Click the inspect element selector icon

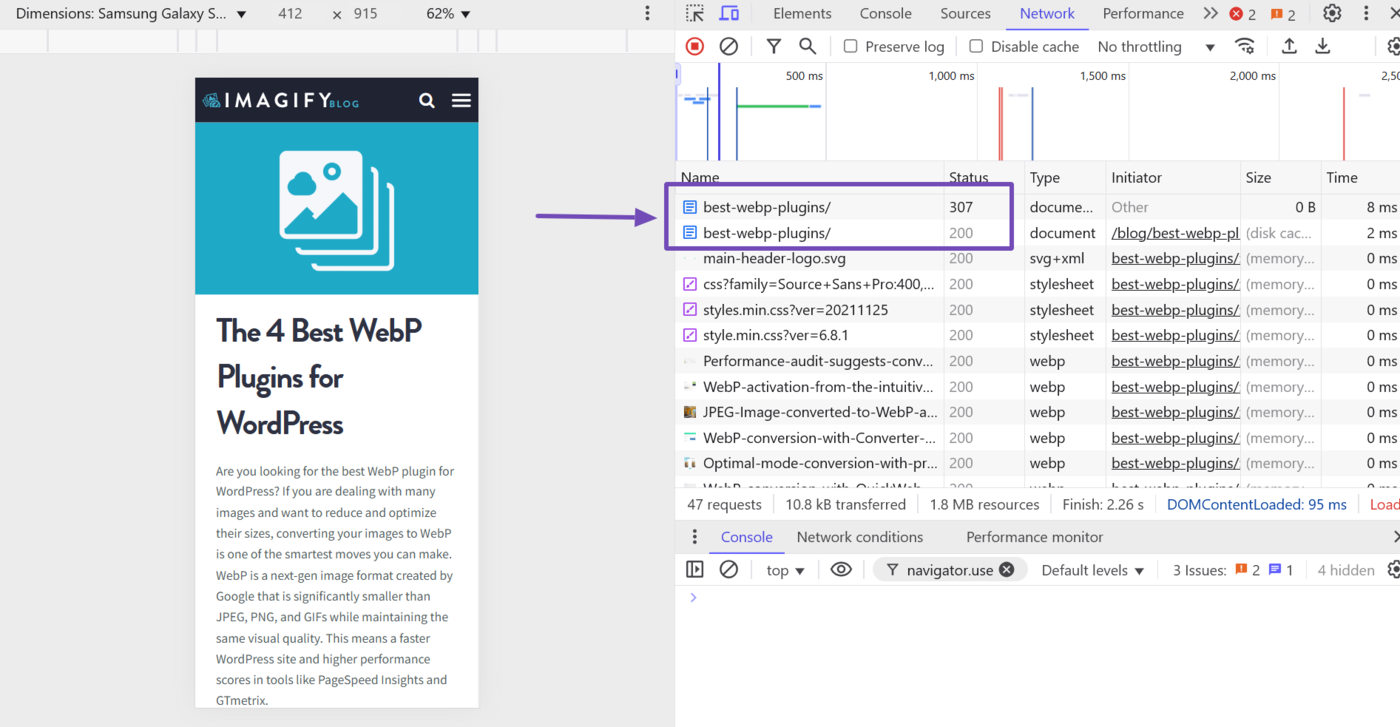[x=695, y=14]
